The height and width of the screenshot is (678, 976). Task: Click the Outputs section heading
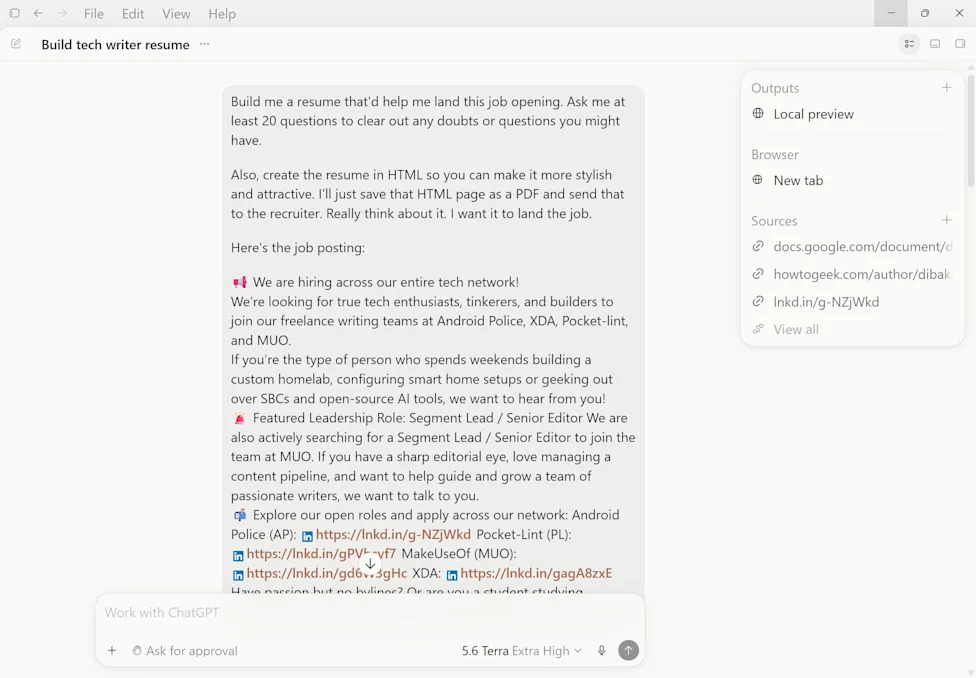[775, 88]
